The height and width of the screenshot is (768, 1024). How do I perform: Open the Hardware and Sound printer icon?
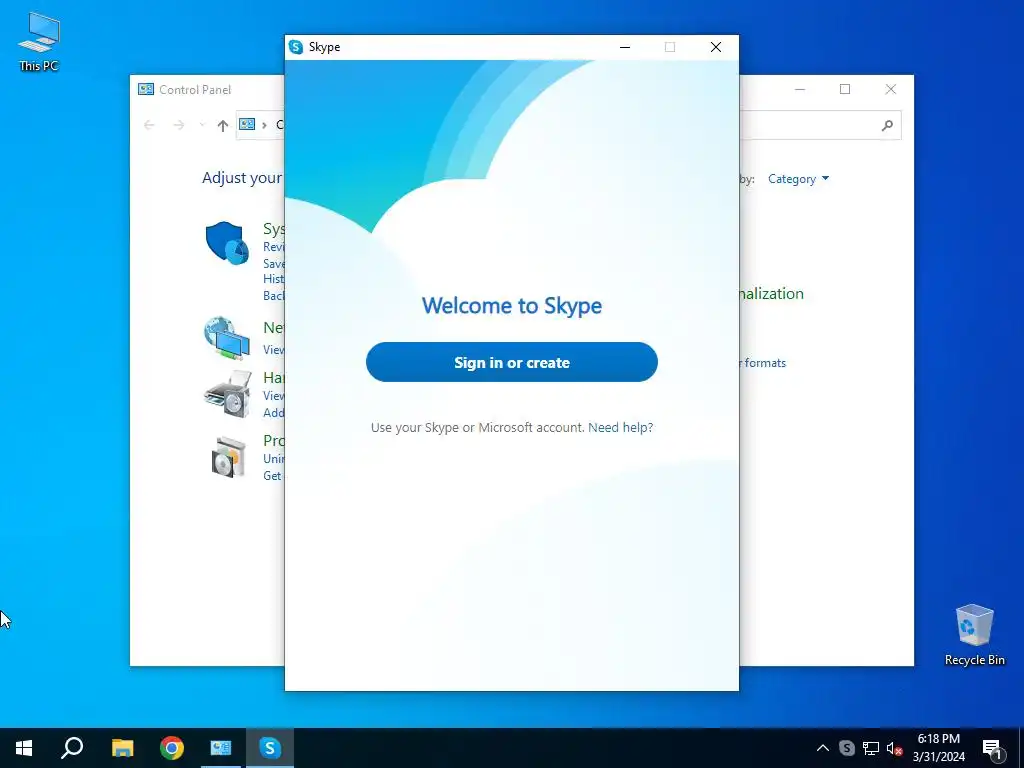point(227,394)
